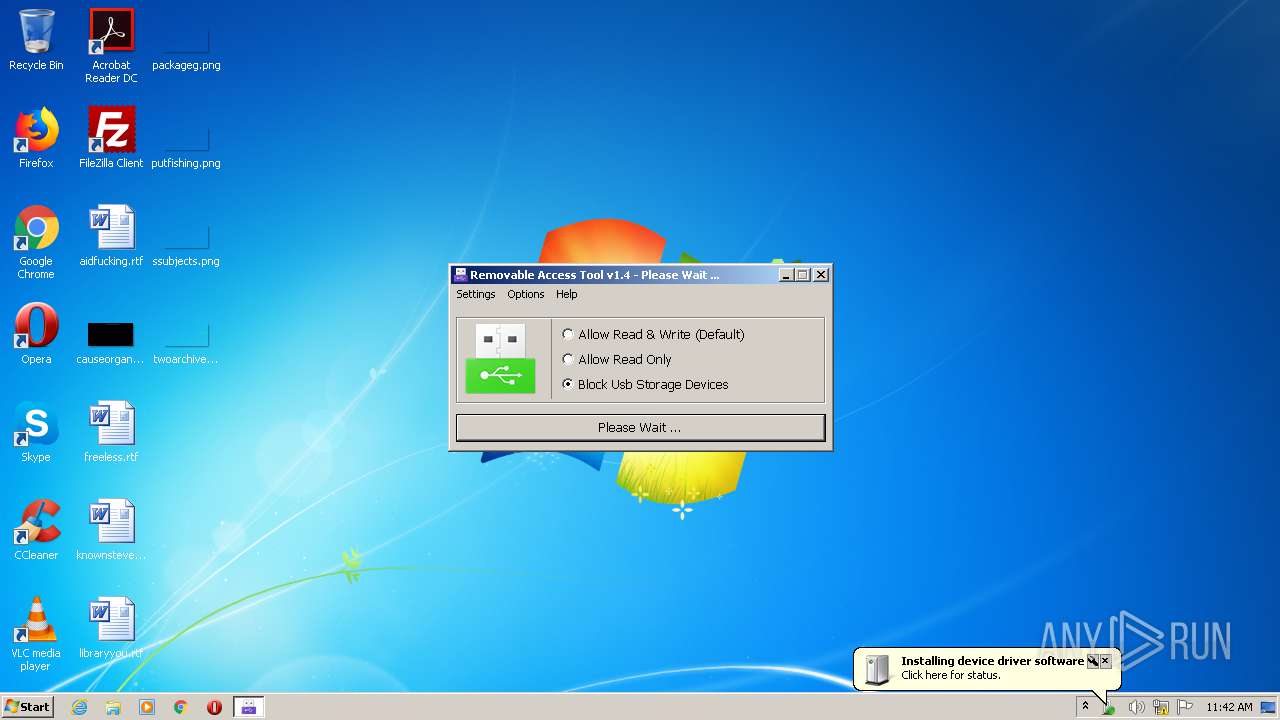The width and height of the screenshot is (1280, 720).
Task: Click Installing device driver software balloon
Action: 985,668
